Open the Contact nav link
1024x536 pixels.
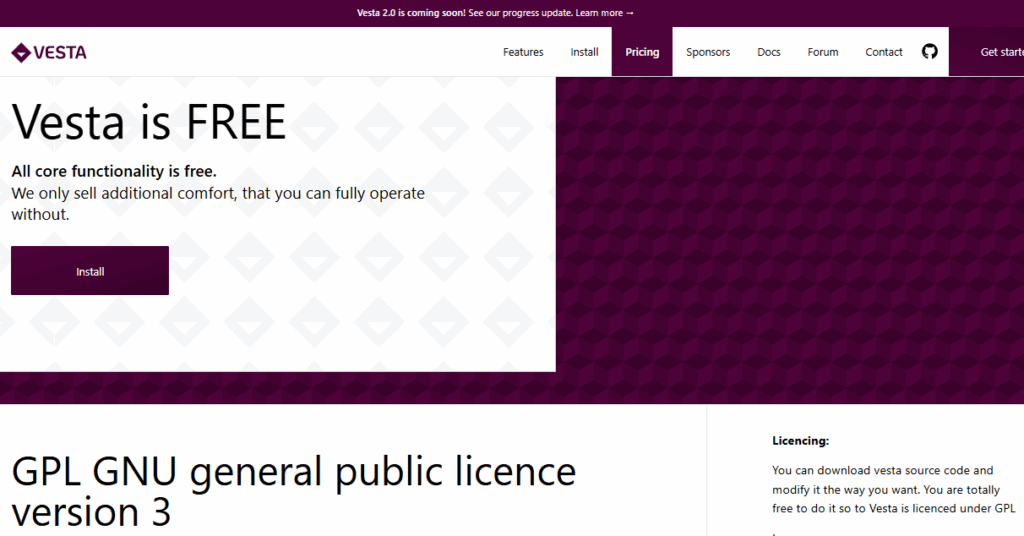pos(884,52)
